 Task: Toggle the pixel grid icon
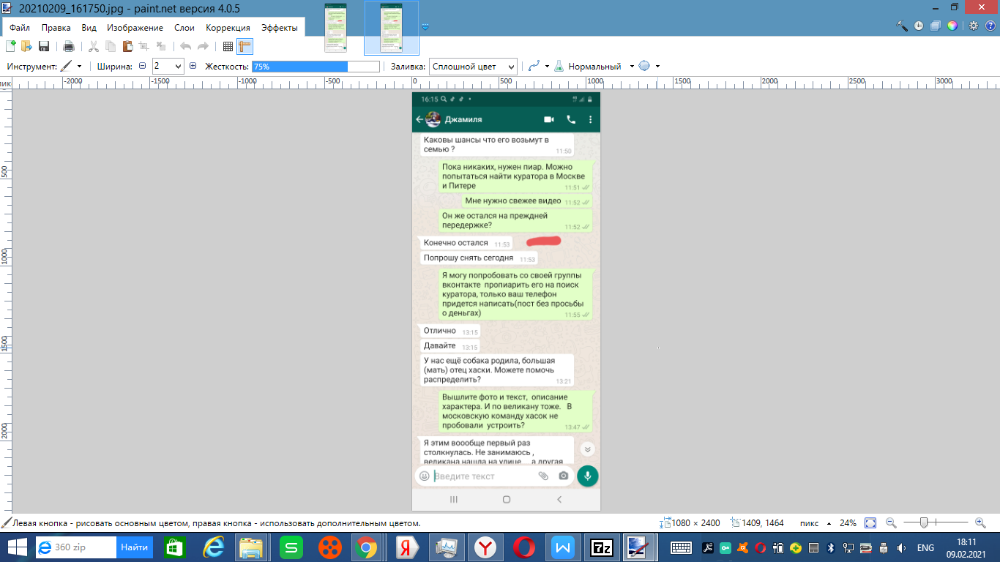228,46
